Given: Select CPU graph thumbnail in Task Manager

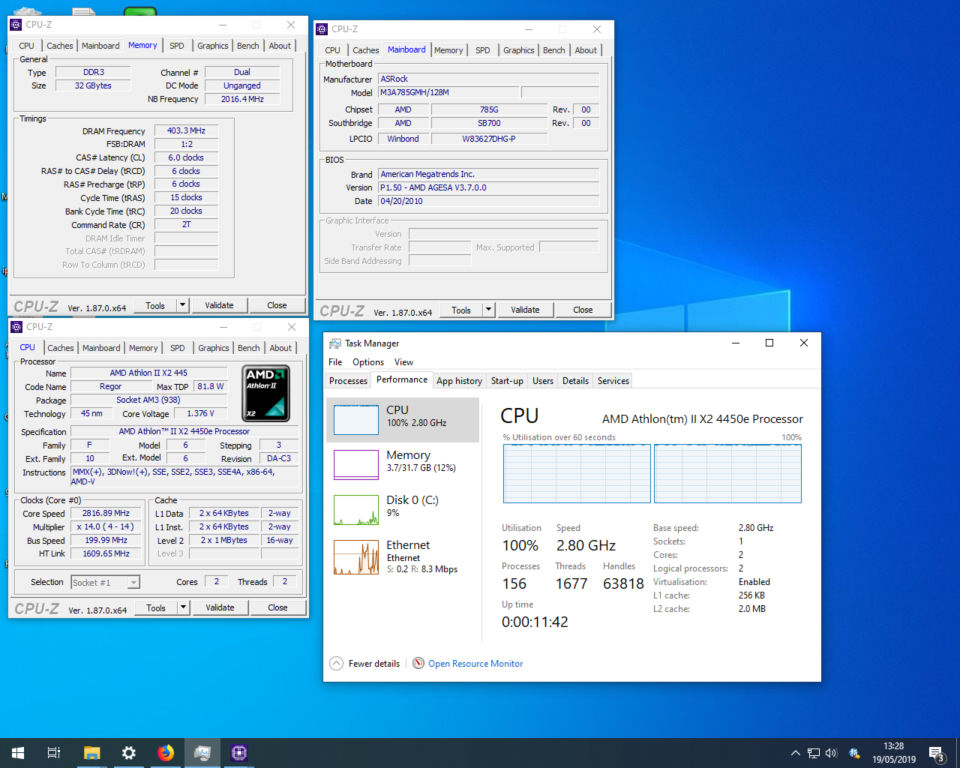Looking at the screenshot, I should pos(356,420).
